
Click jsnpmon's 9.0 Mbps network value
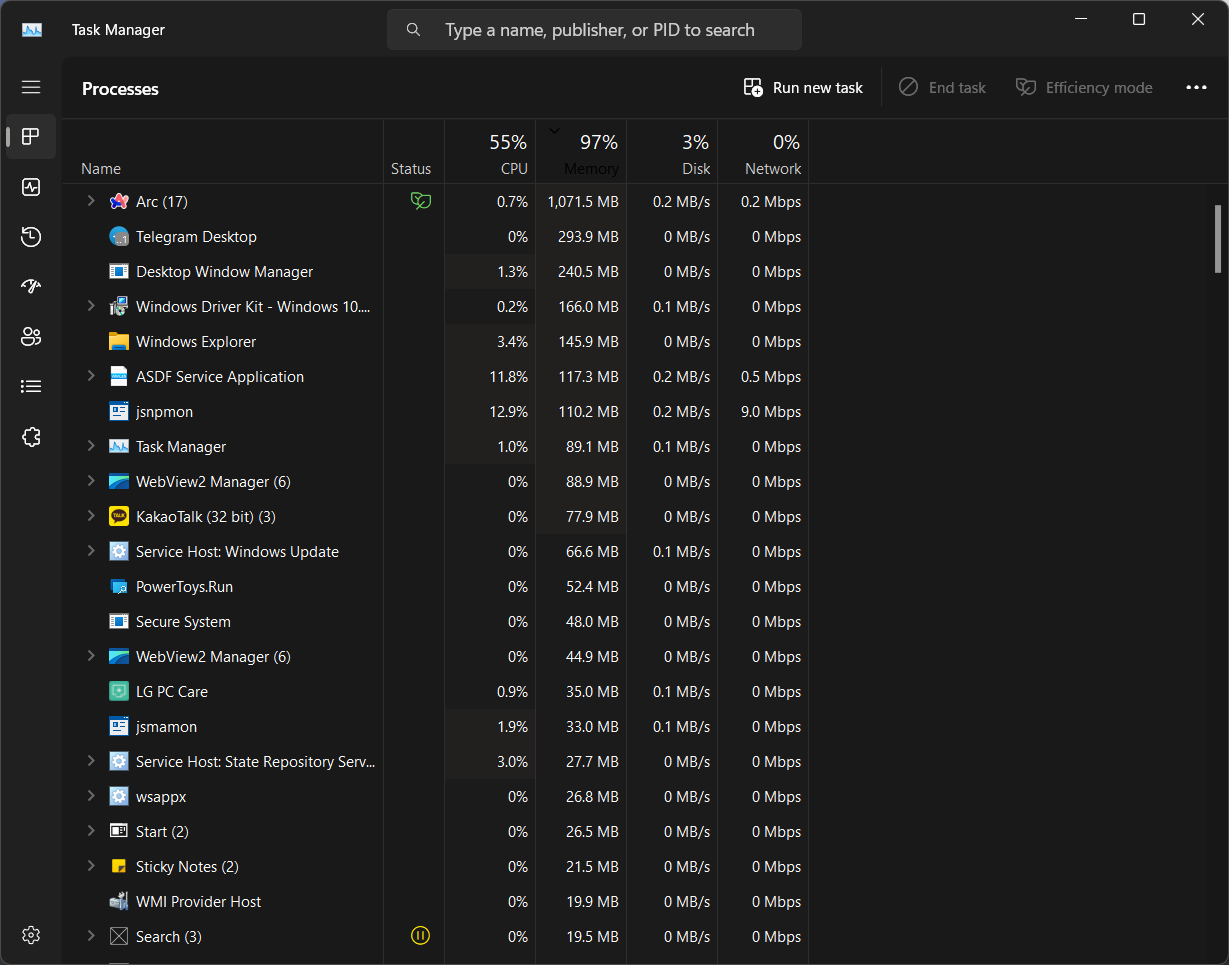(769, 411)
